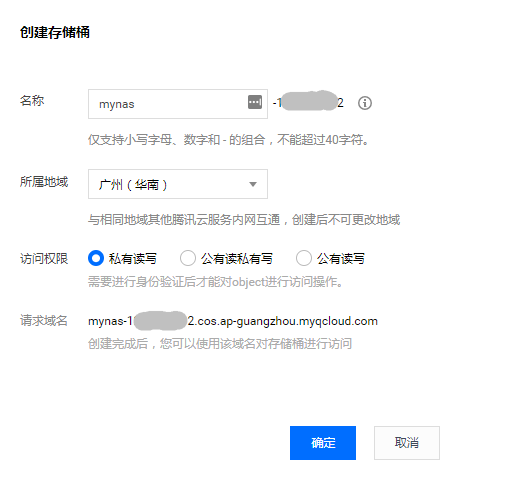Click the 所属地域 field label
The width and height of the screenshot is (526, 480).
44,181
